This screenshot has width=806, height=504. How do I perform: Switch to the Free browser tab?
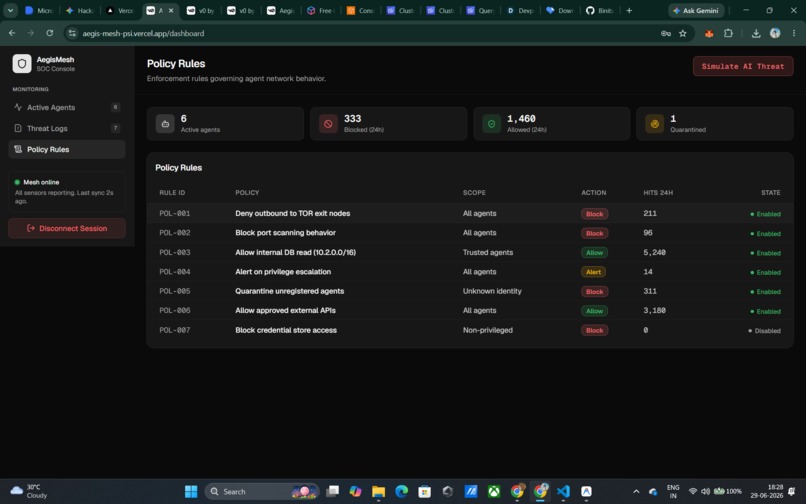click(321, 10)
